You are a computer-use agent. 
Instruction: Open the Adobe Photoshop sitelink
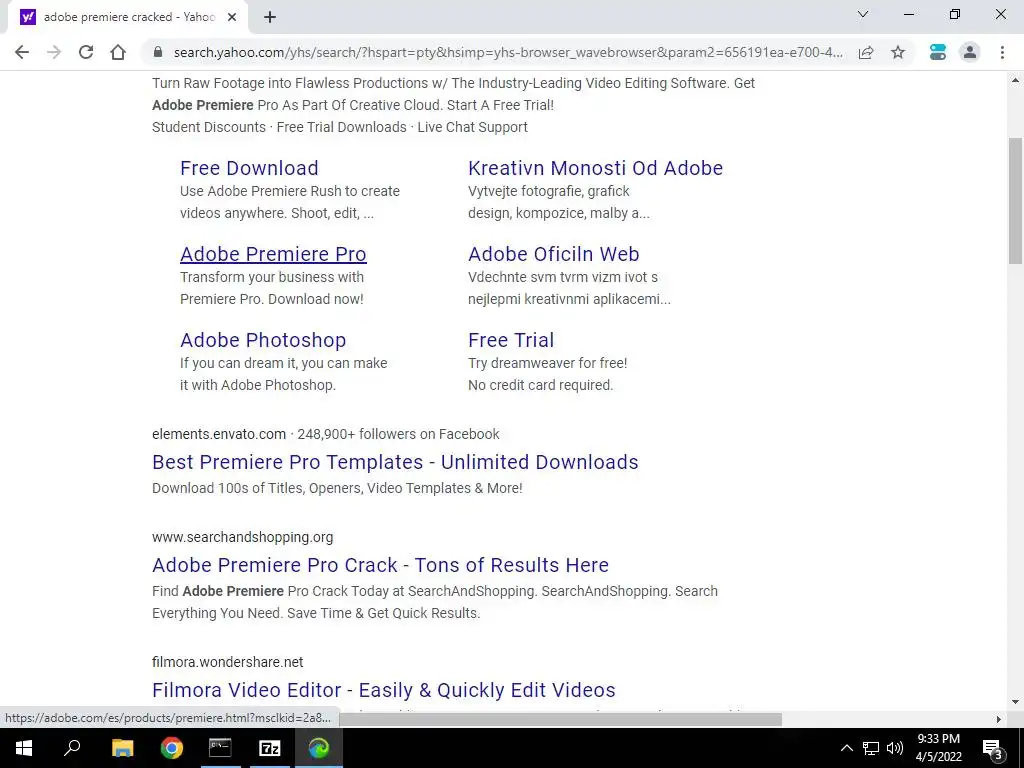coord(263,340)
